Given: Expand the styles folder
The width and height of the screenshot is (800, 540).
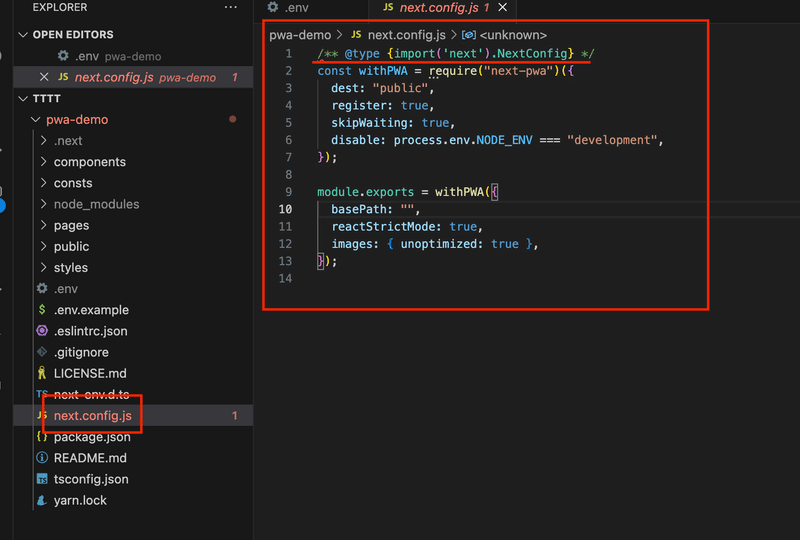Looking at the screenshot, I should (x=44, y=267).
